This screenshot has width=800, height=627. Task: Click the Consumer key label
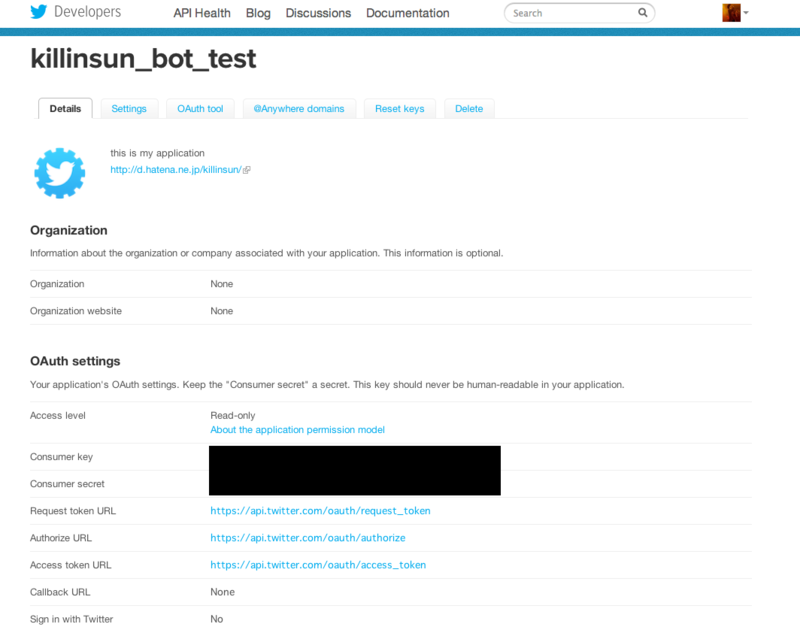(61, 457)
